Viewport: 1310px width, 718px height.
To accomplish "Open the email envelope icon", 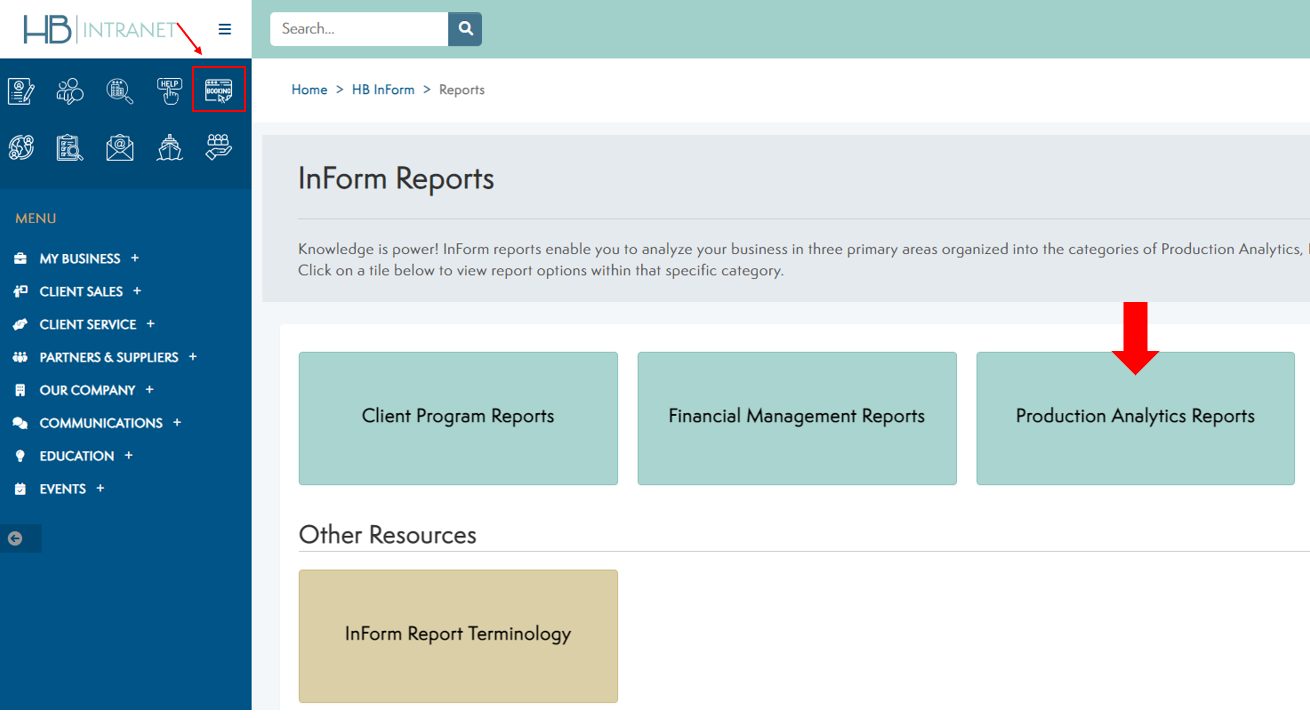I will [120, 148].
